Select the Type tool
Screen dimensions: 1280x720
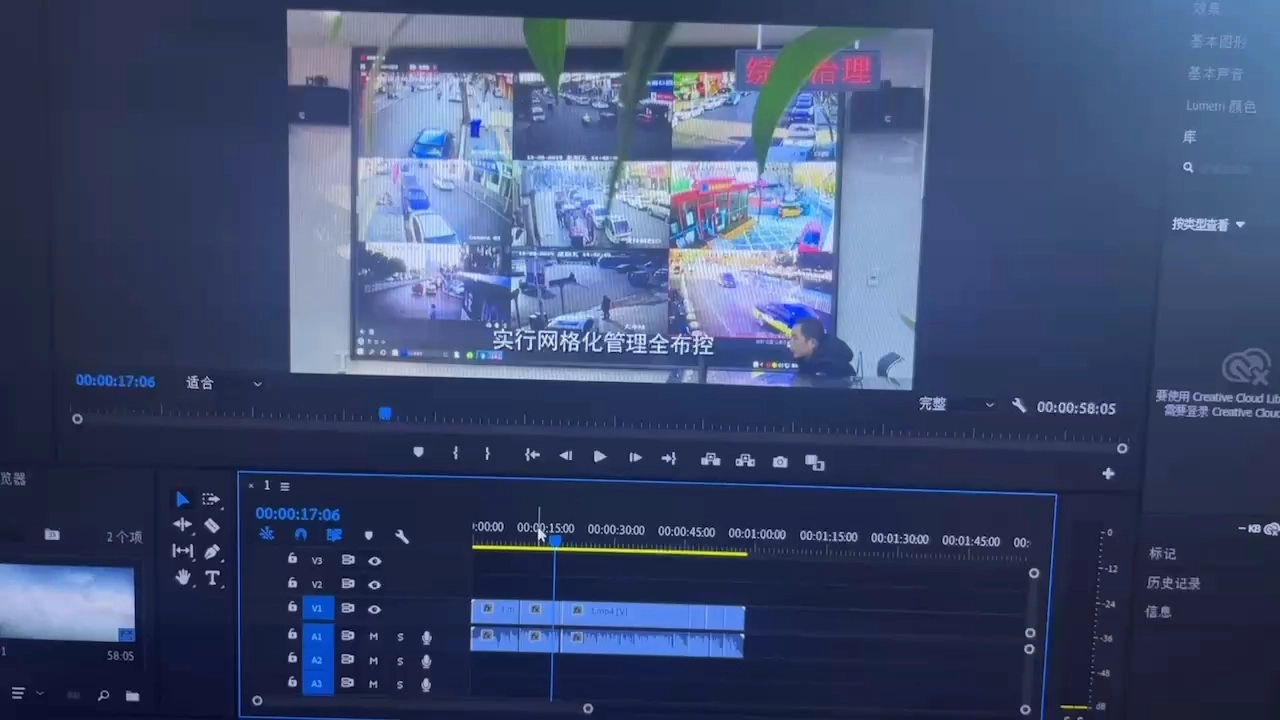212,578
